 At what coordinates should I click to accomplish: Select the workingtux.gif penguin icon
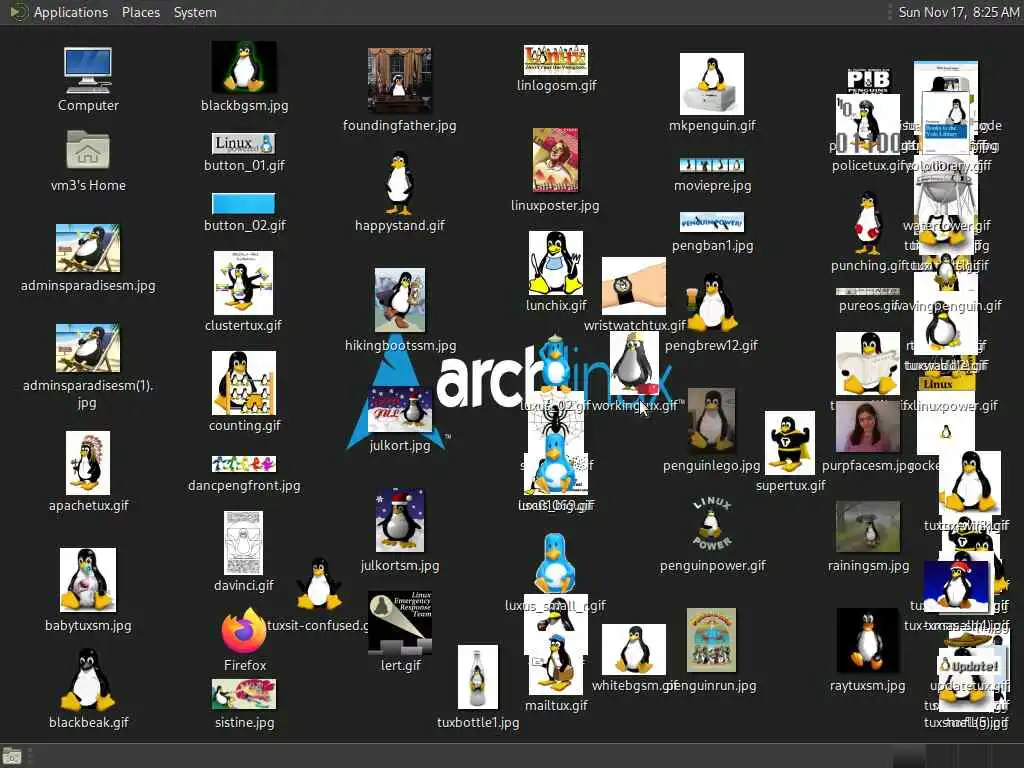coord(634,363)
